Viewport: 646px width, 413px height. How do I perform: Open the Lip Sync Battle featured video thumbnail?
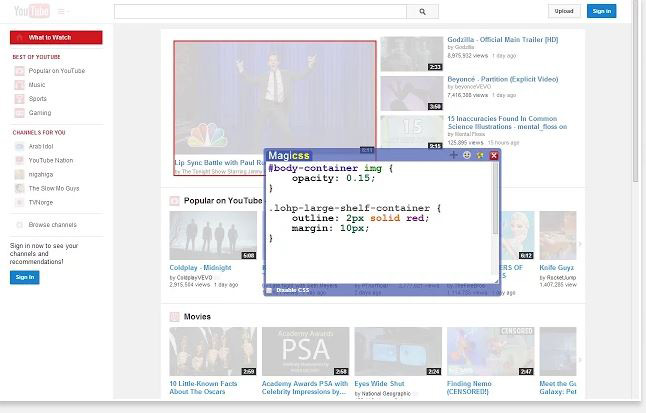(275, 98)
